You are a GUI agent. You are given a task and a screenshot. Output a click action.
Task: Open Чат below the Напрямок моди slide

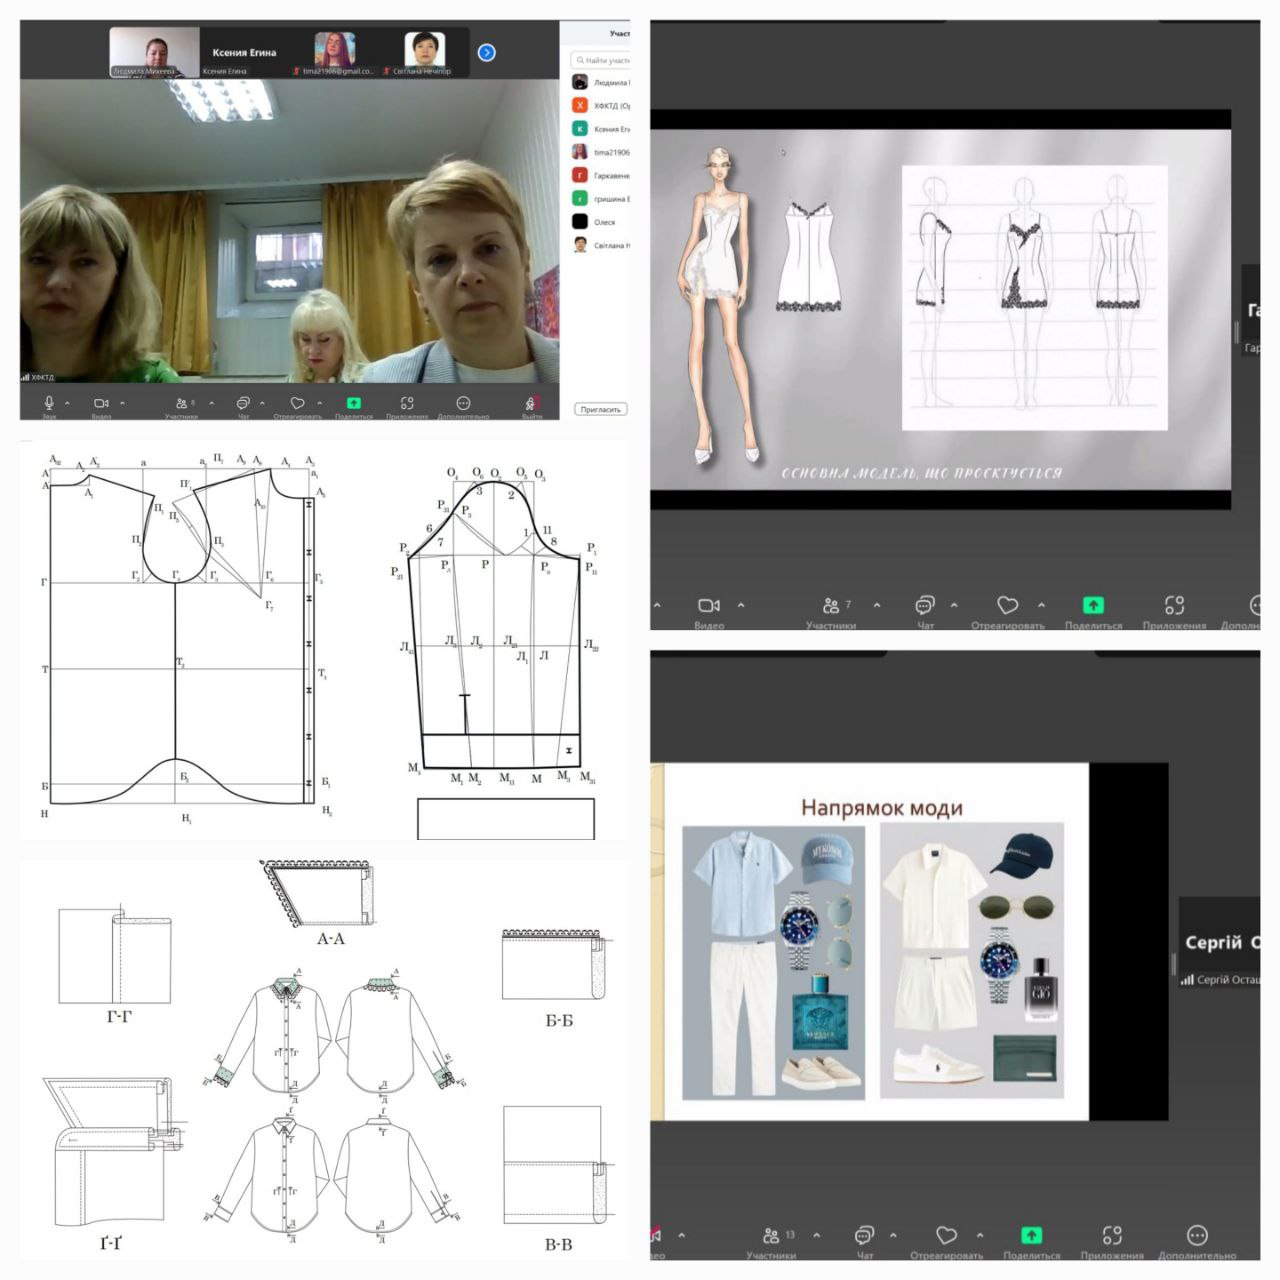click(x=864, y=1236)
